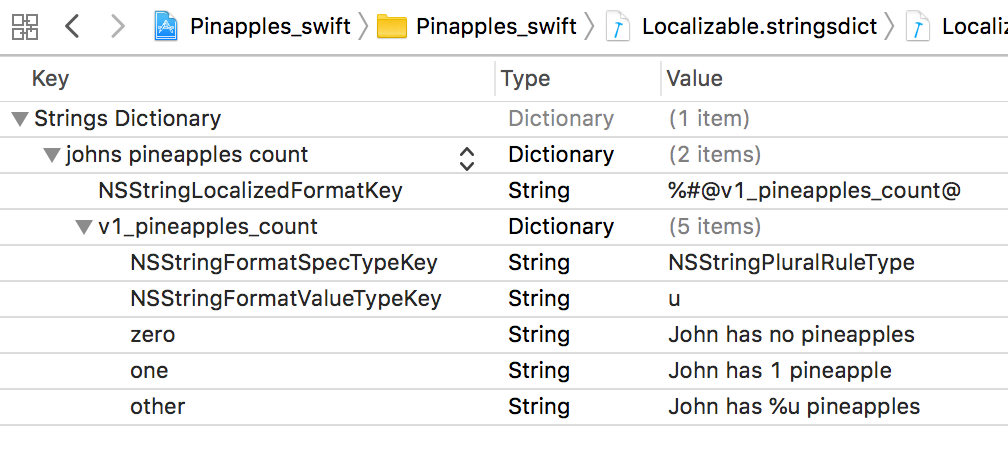Open the related items grid menu icon
The image size is (1008, 454).
(x=26, y=26)
